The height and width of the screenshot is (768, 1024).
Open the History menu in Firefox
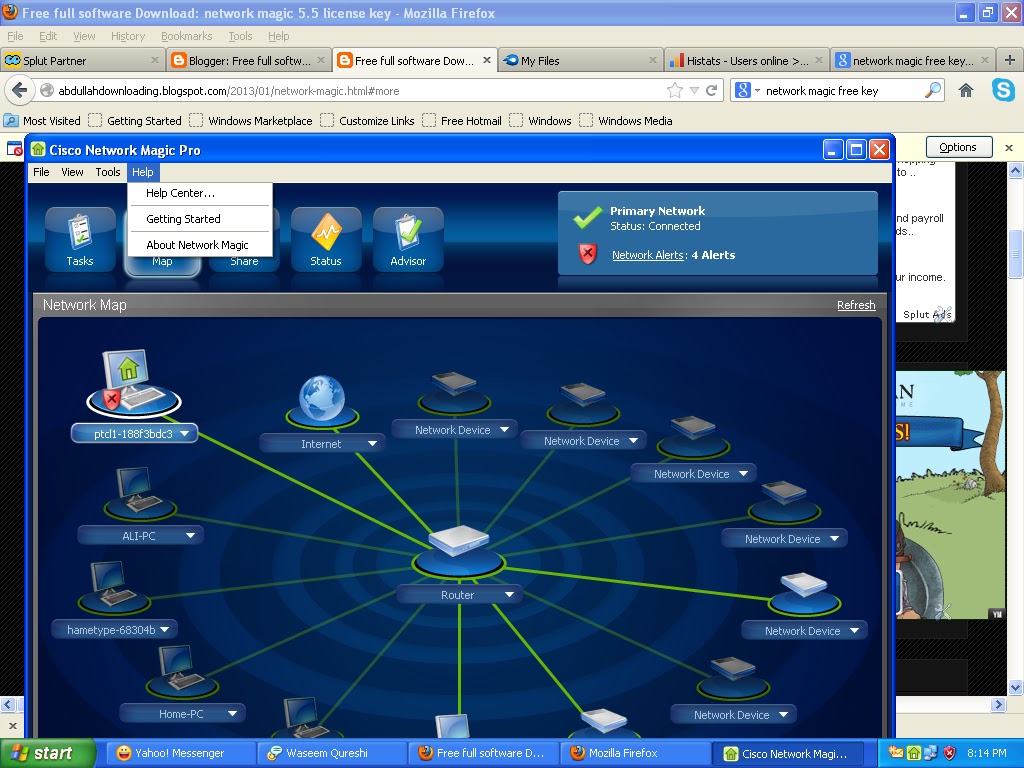tap(127, 36)
